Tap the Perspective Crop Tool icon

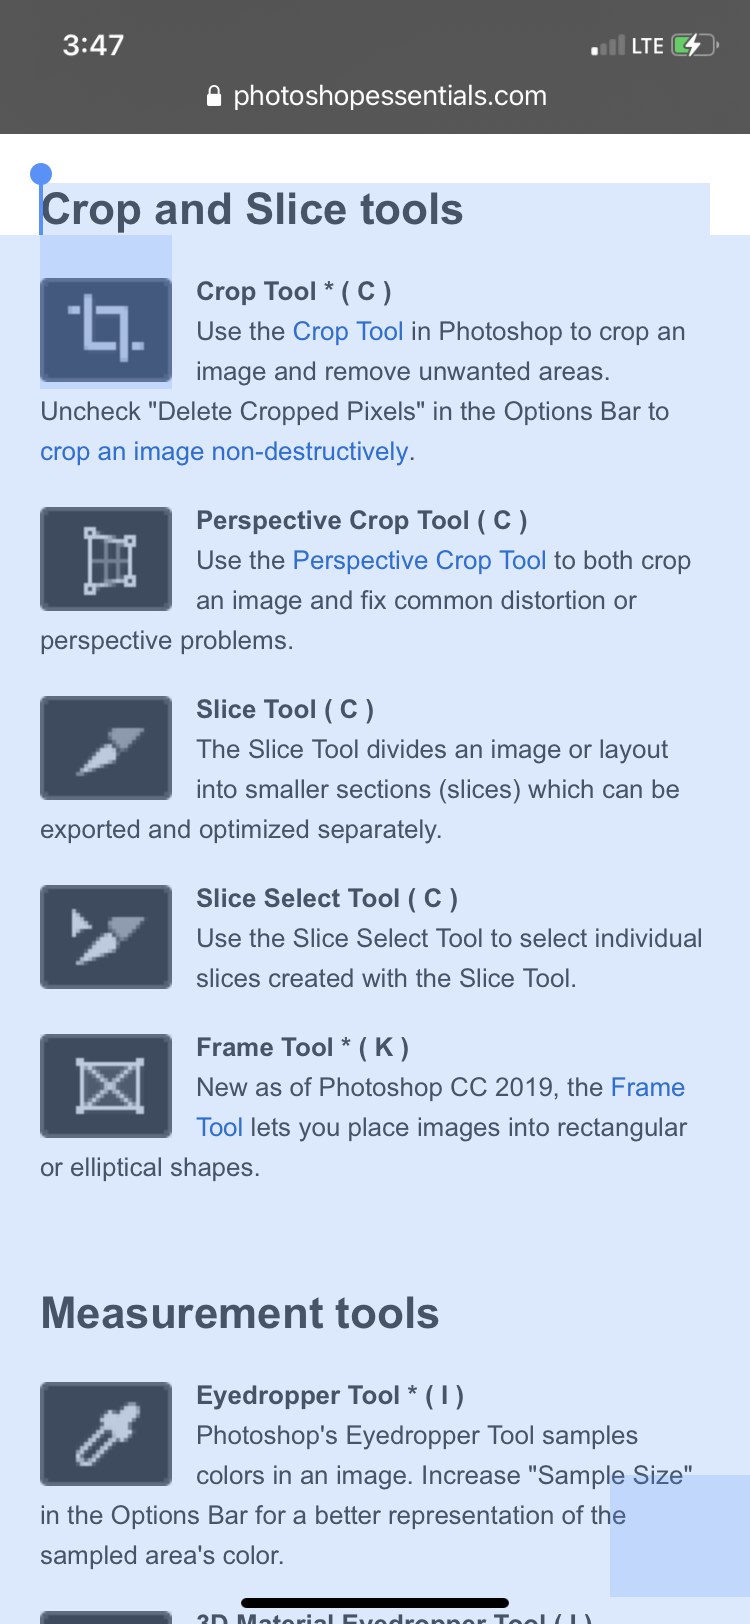[x=106, y=559]
